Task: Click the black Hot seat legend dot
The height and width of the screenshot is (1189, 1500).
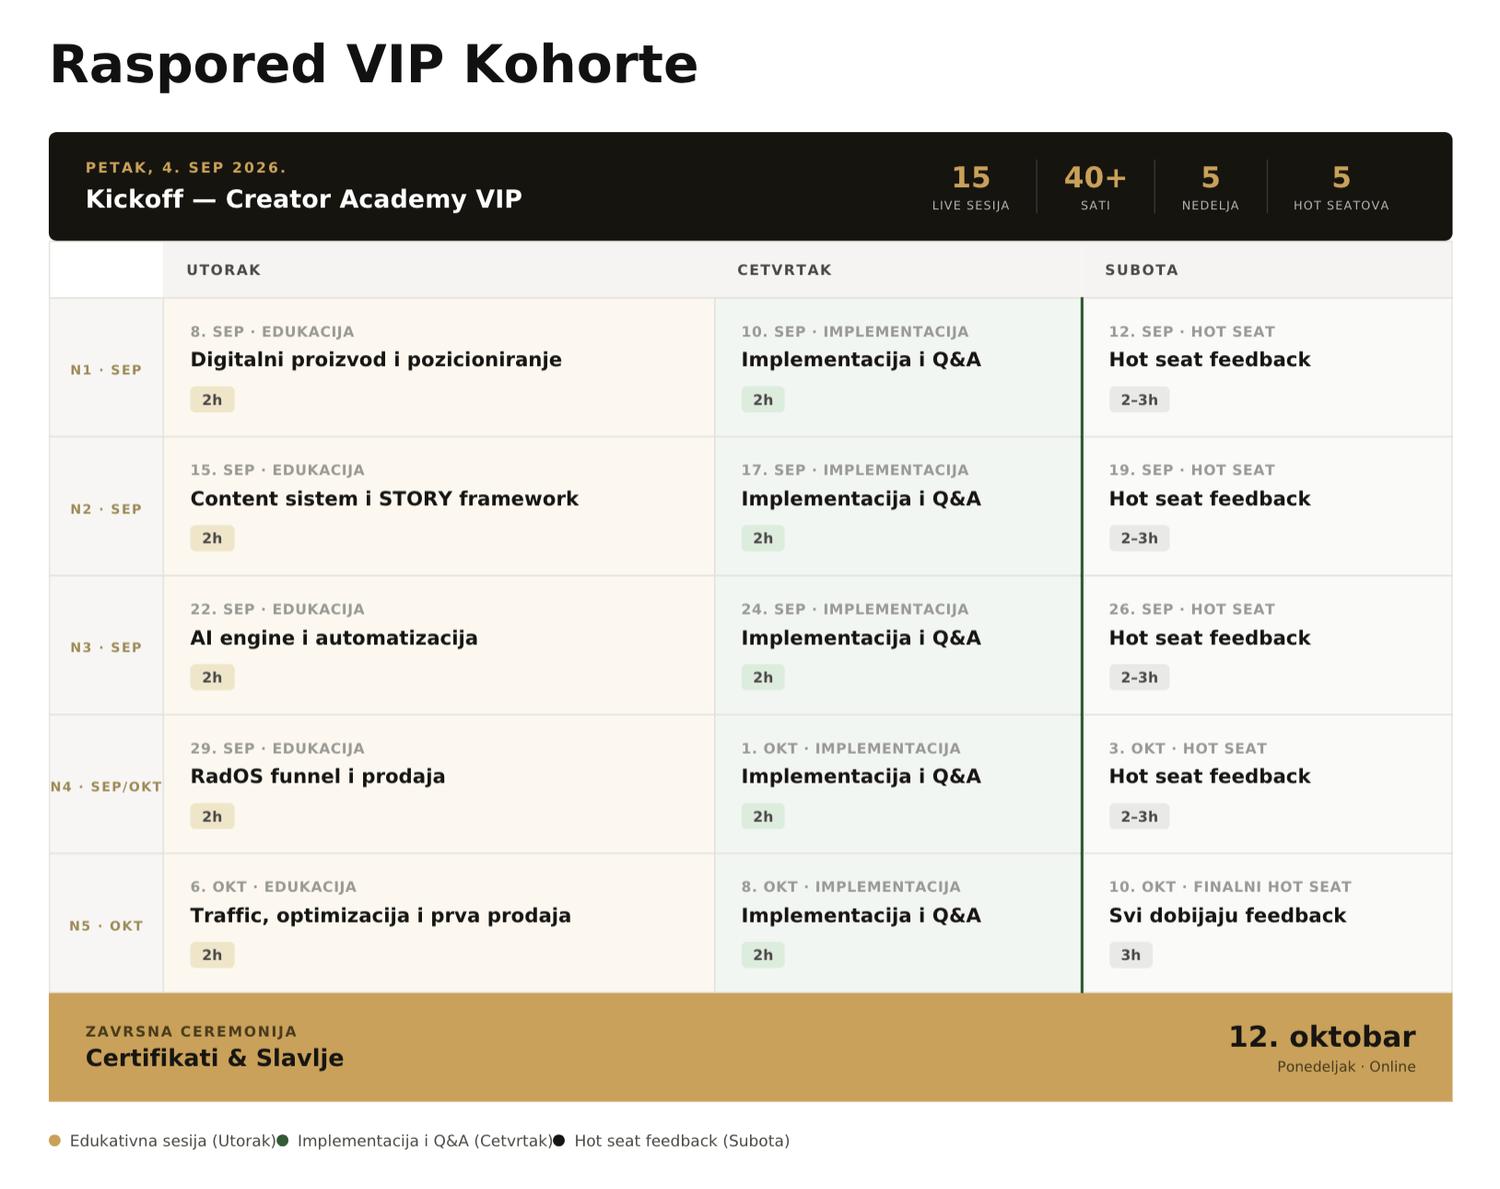Action: 559,1140
